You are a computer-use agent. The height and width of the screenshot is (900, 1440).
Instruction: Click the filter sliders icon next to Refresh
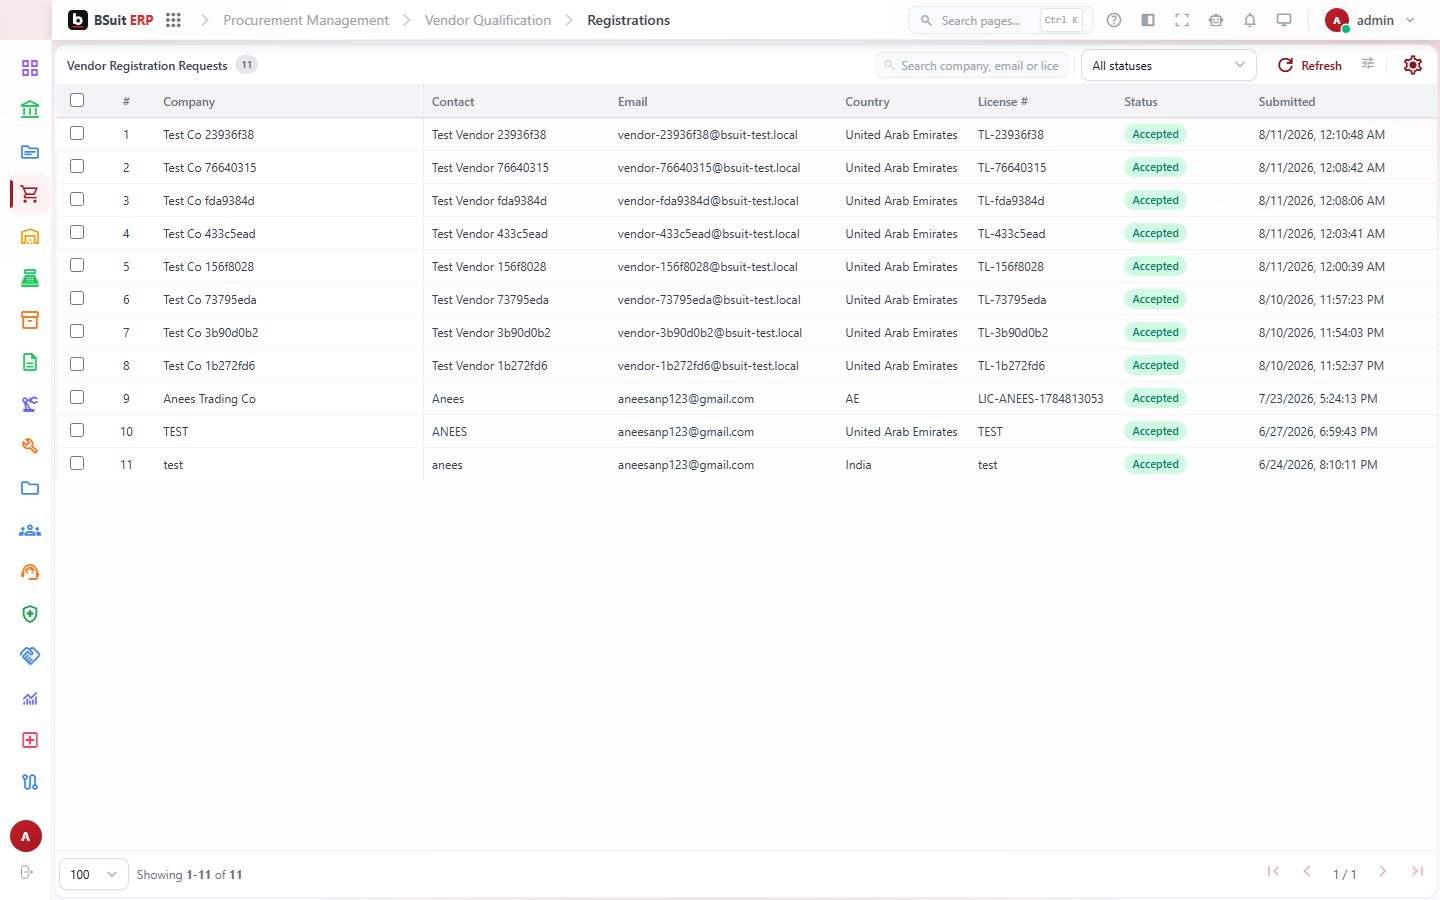click(1368, 64)
